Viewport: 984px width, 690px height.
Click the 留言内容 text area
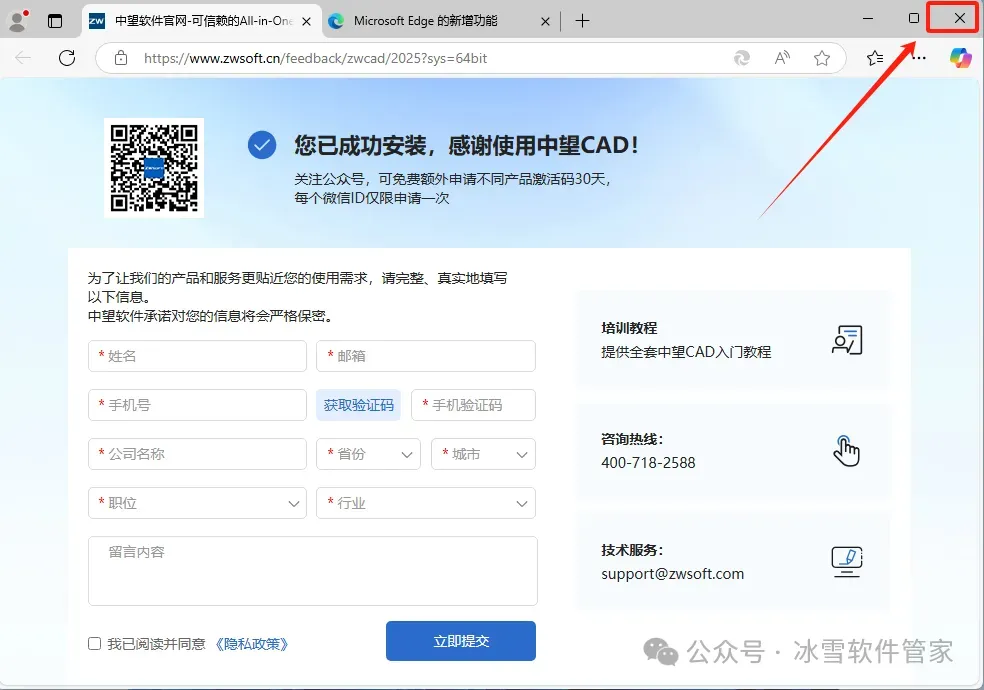[313, 571]
